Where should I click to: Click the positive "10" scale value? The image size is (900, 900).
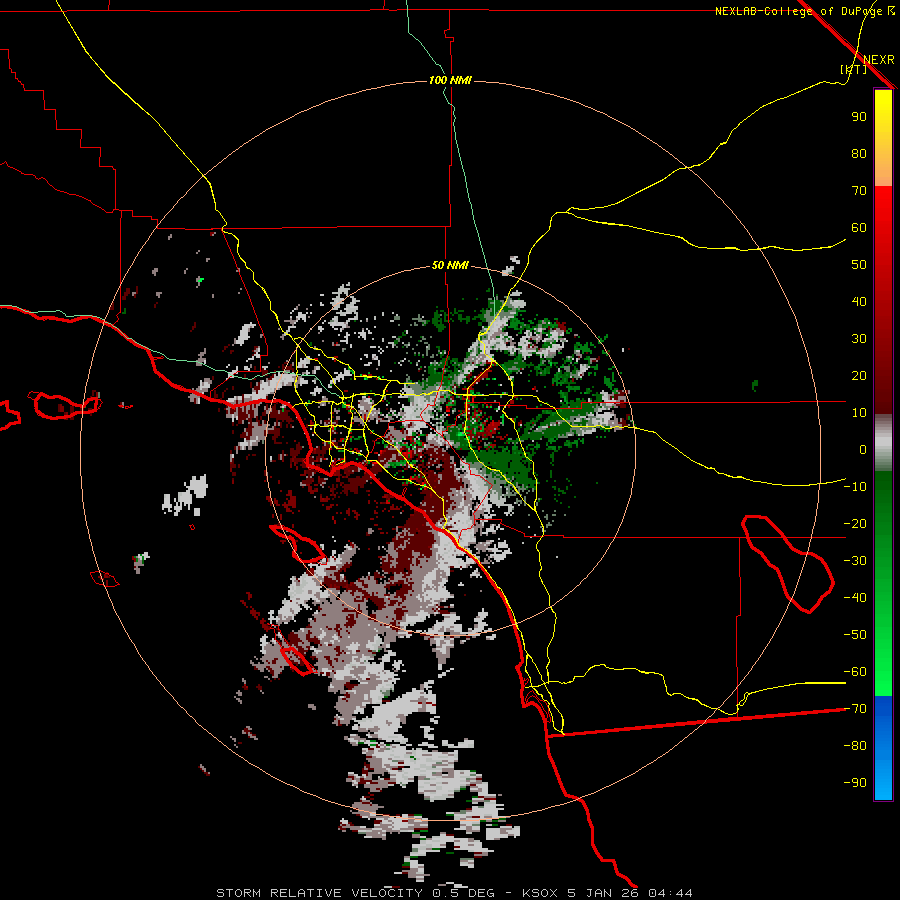[x=859, y=413]
